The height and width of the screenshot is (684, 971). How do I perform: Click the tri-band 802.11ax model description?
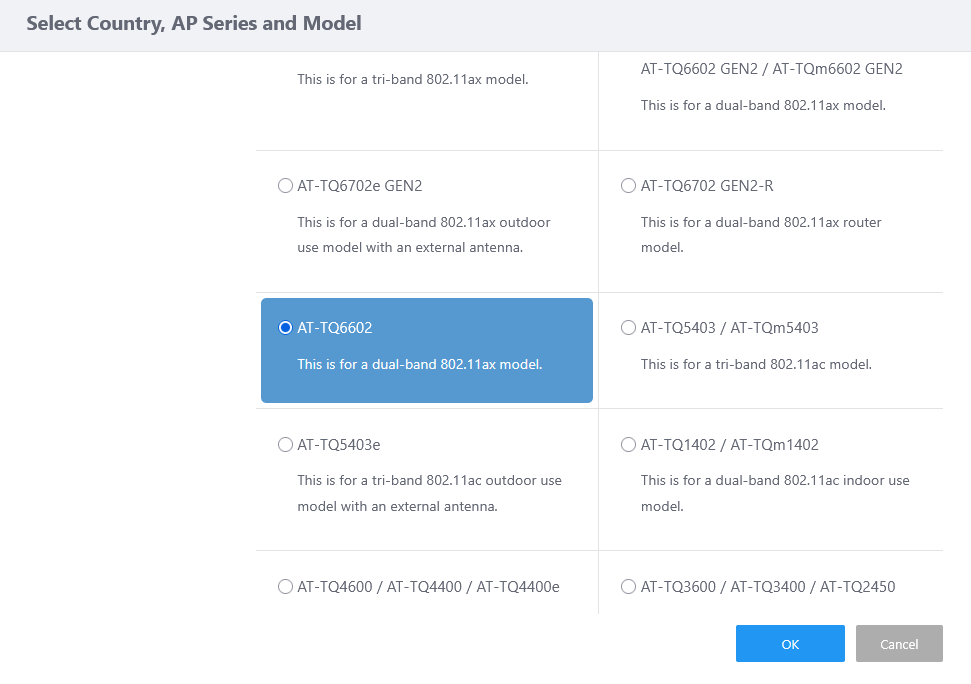point(412,78)
